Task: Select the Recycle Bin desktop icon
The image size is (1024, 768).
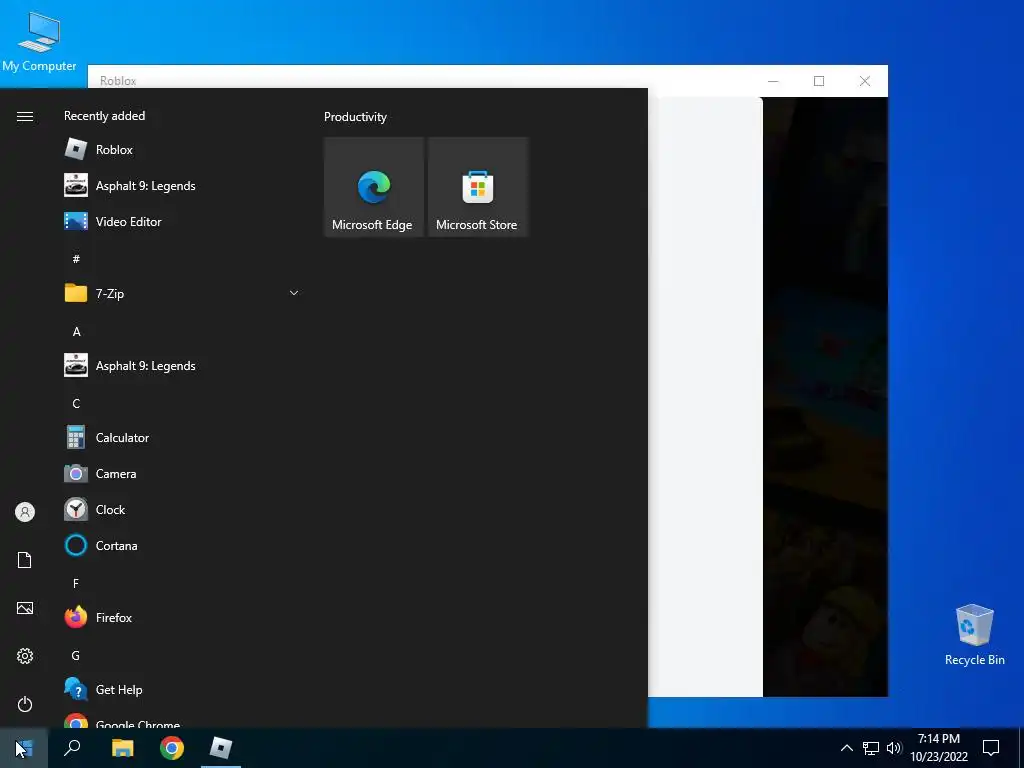Action: coord(974,634)
